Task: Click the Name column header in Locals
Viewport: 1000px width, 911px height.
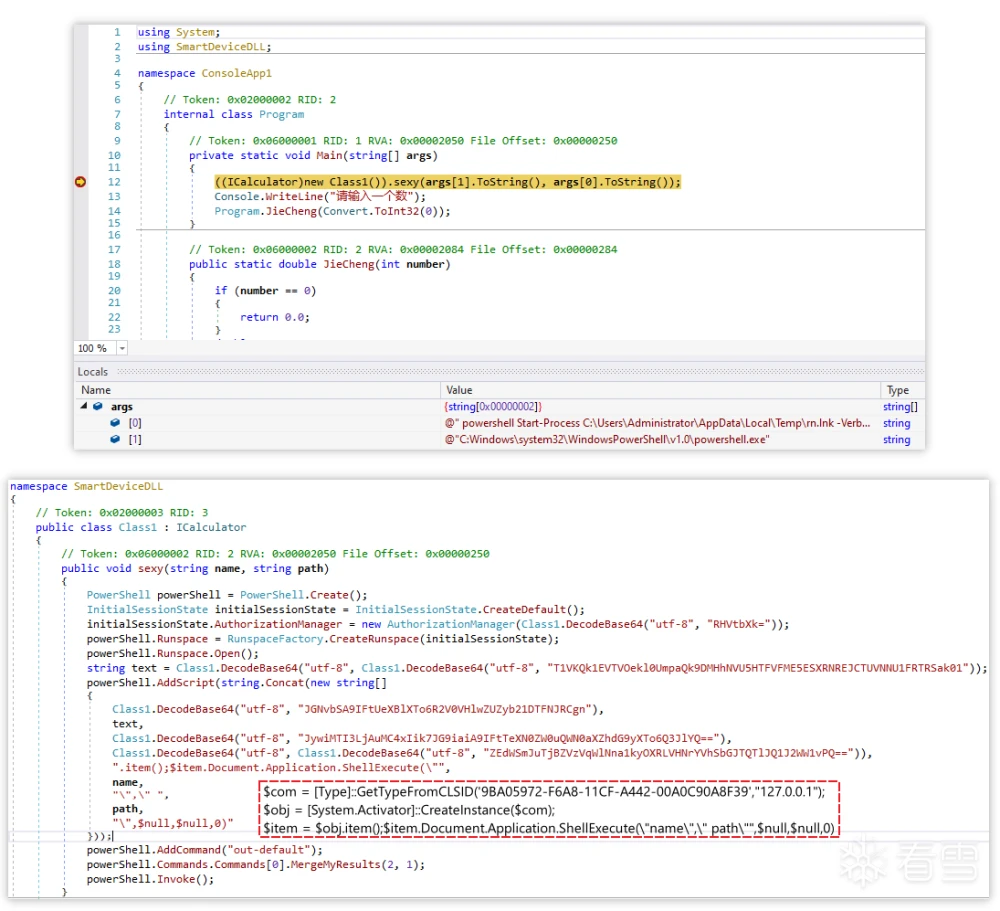Action: [96, 390]
